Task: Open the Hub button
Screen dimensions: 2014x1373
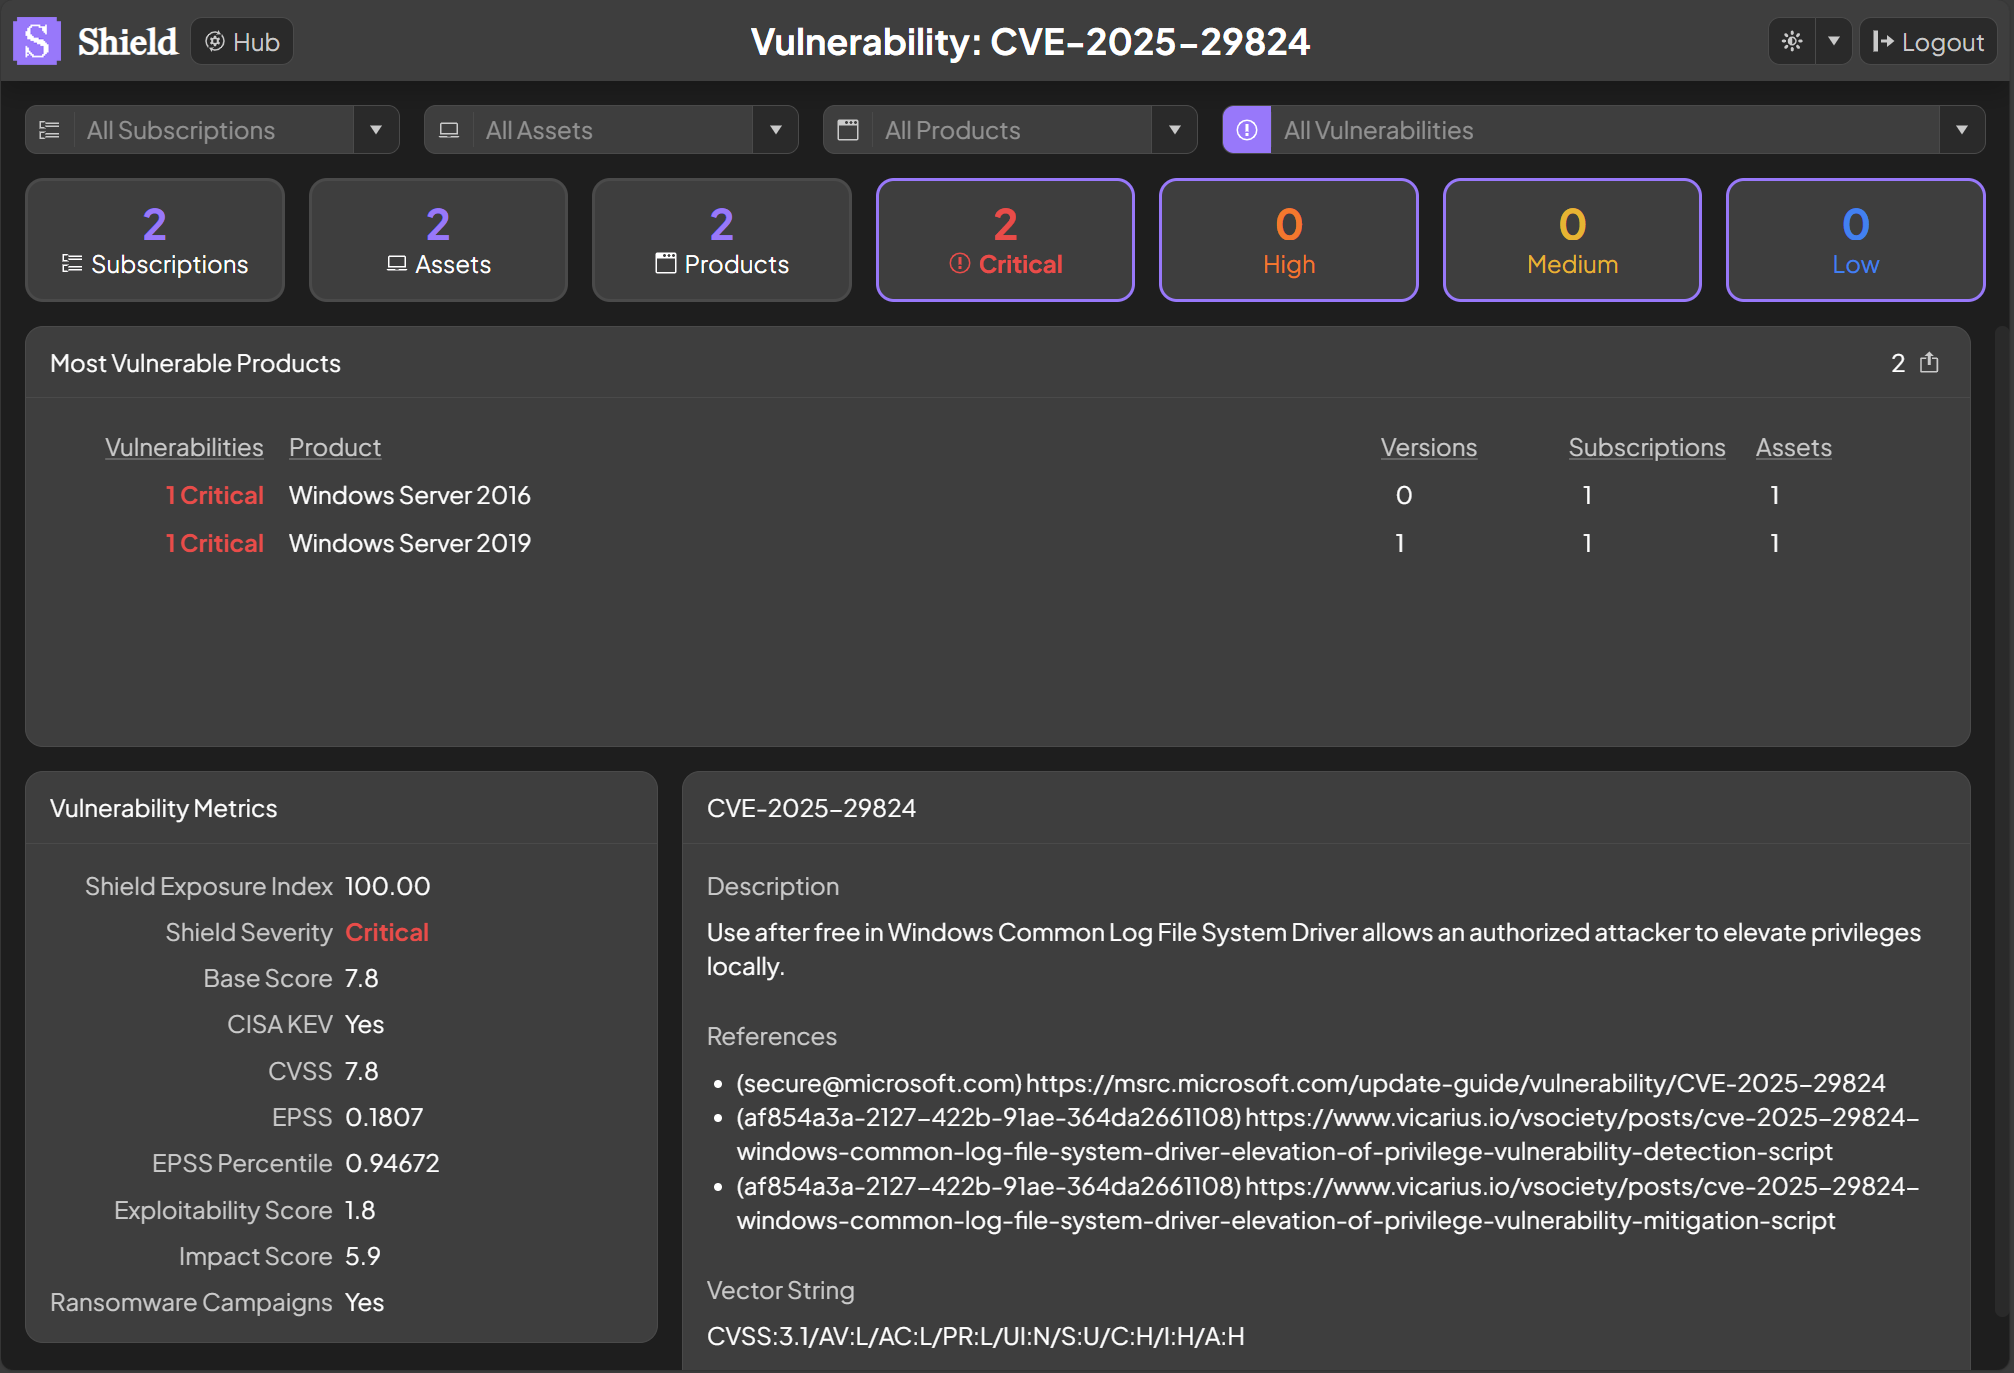Action: tap(242, 41)
